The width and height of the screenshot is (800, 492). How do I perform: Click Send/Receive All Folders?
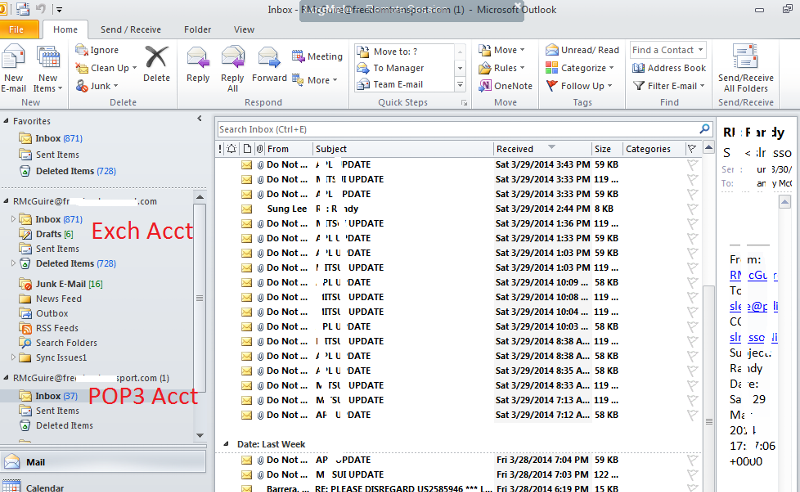(x=745, y=68)
